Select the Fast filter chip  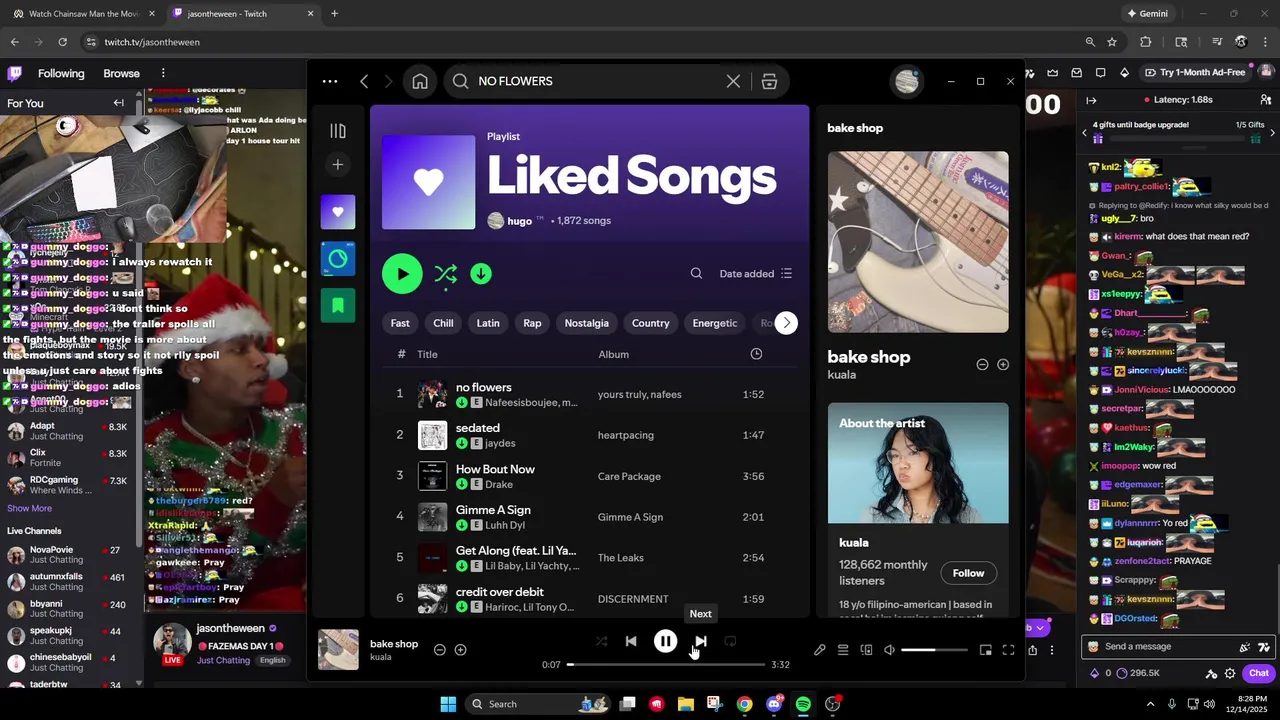tap(400, 323)
